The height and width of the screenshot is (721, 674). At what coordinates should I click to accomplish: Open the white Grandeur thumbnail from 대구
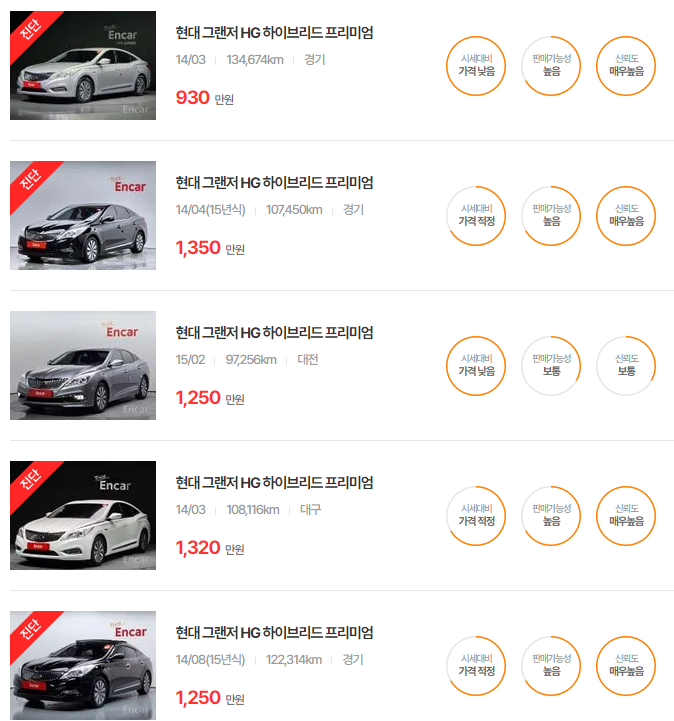[x=83, y=515]
